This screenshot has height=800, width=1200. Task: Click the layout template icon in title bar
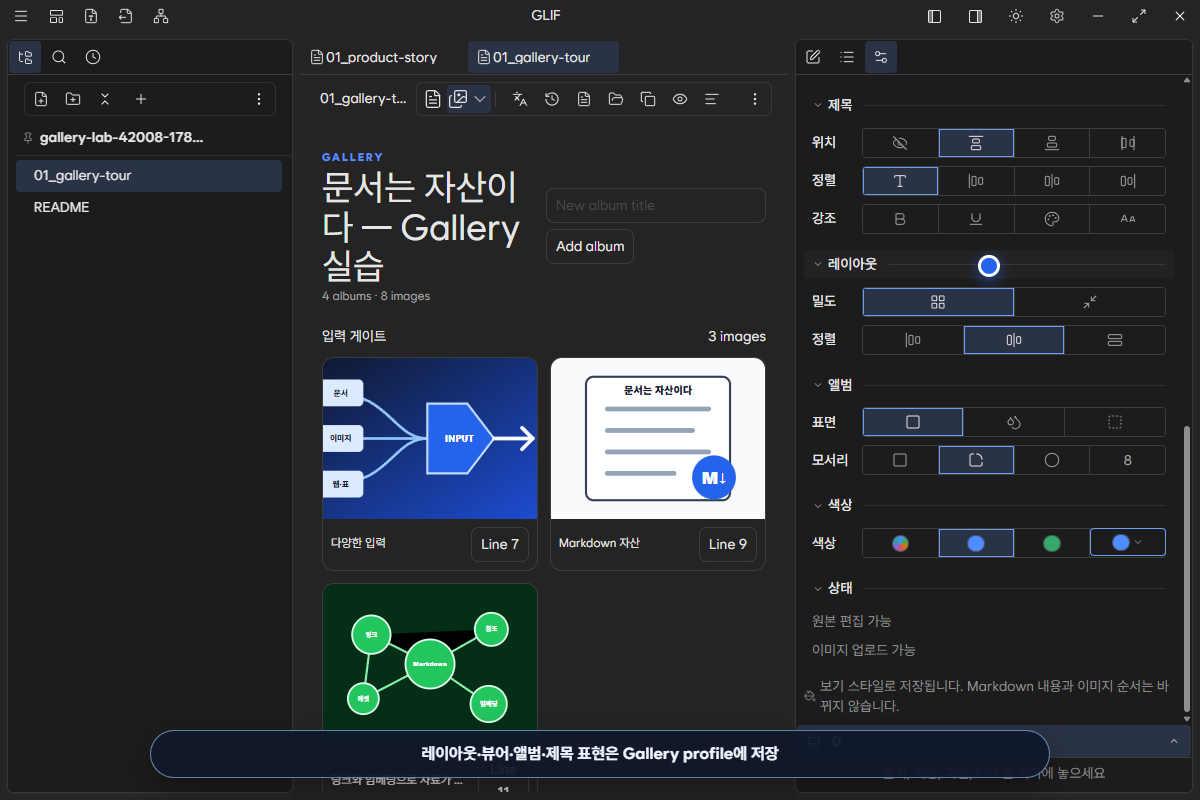[x=57, y=16]
